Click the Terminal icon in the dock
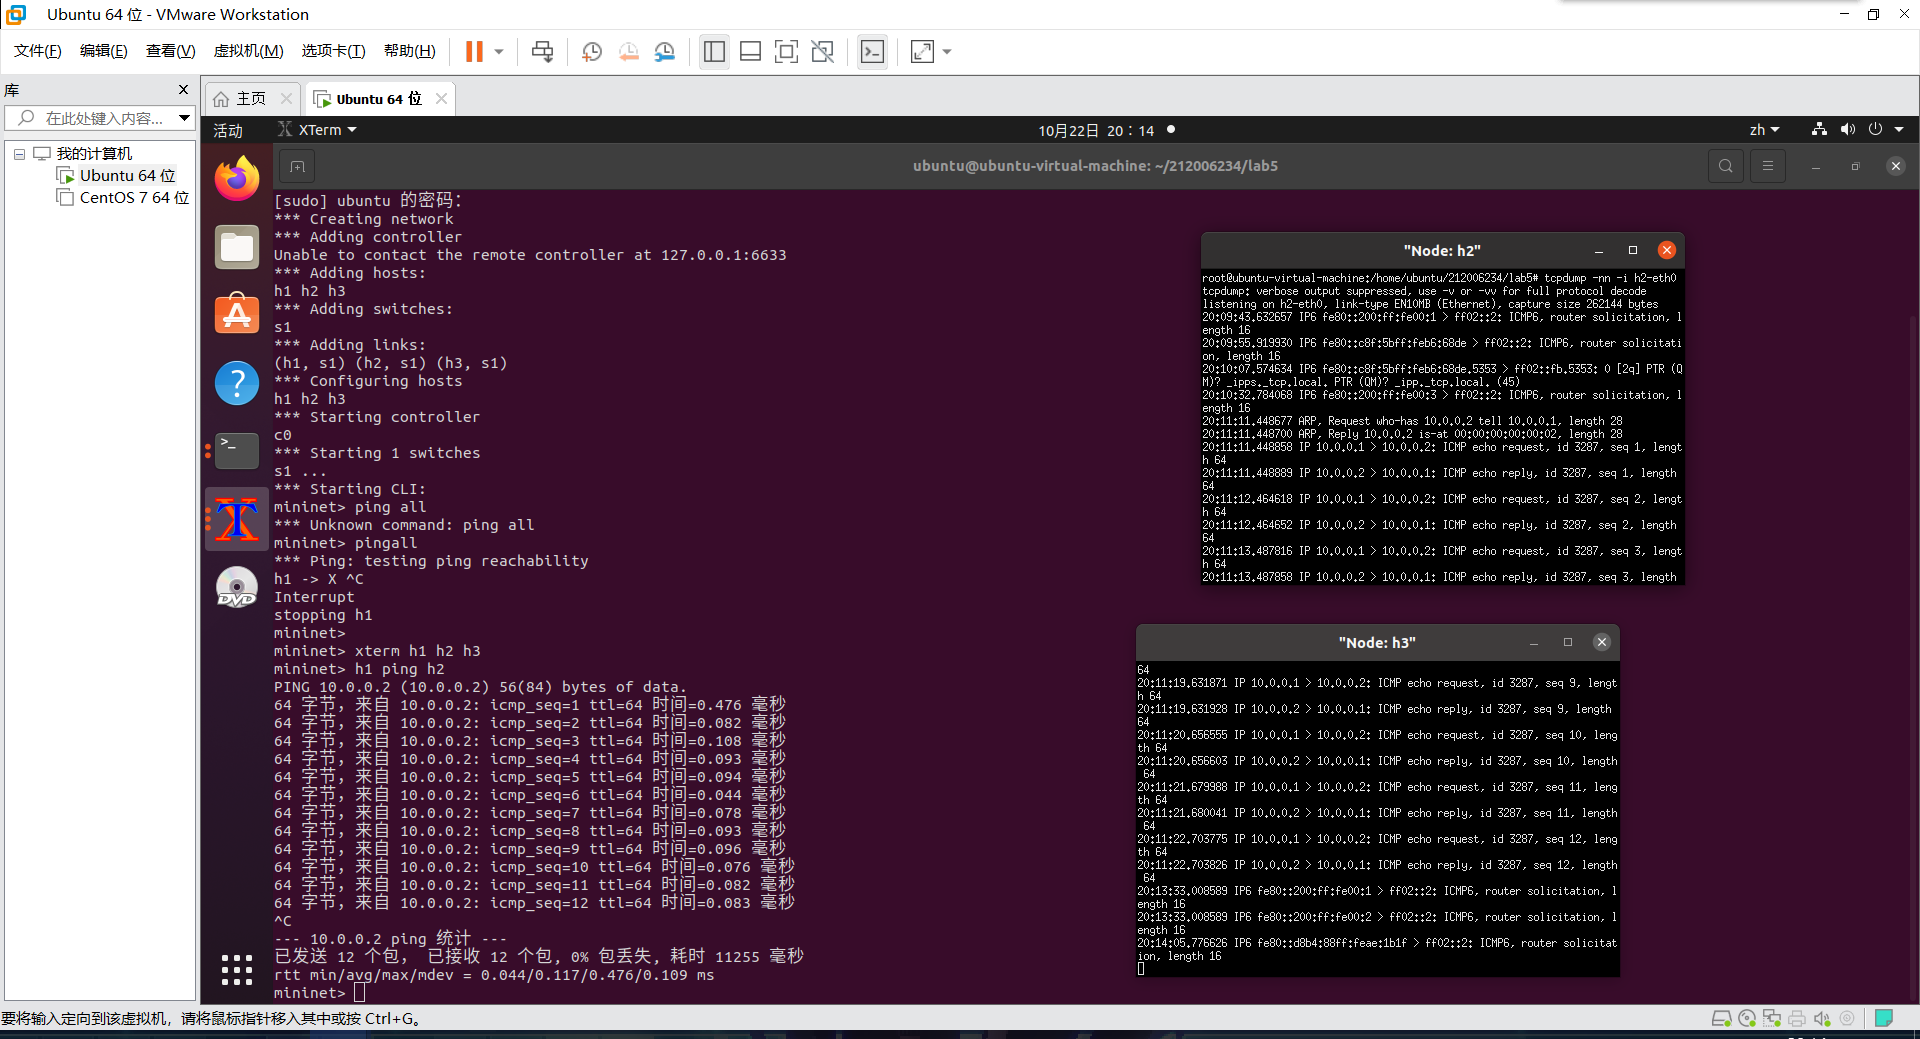Screen dimensions: 1920x1039 pyautogui.click(x=237, y=451)
